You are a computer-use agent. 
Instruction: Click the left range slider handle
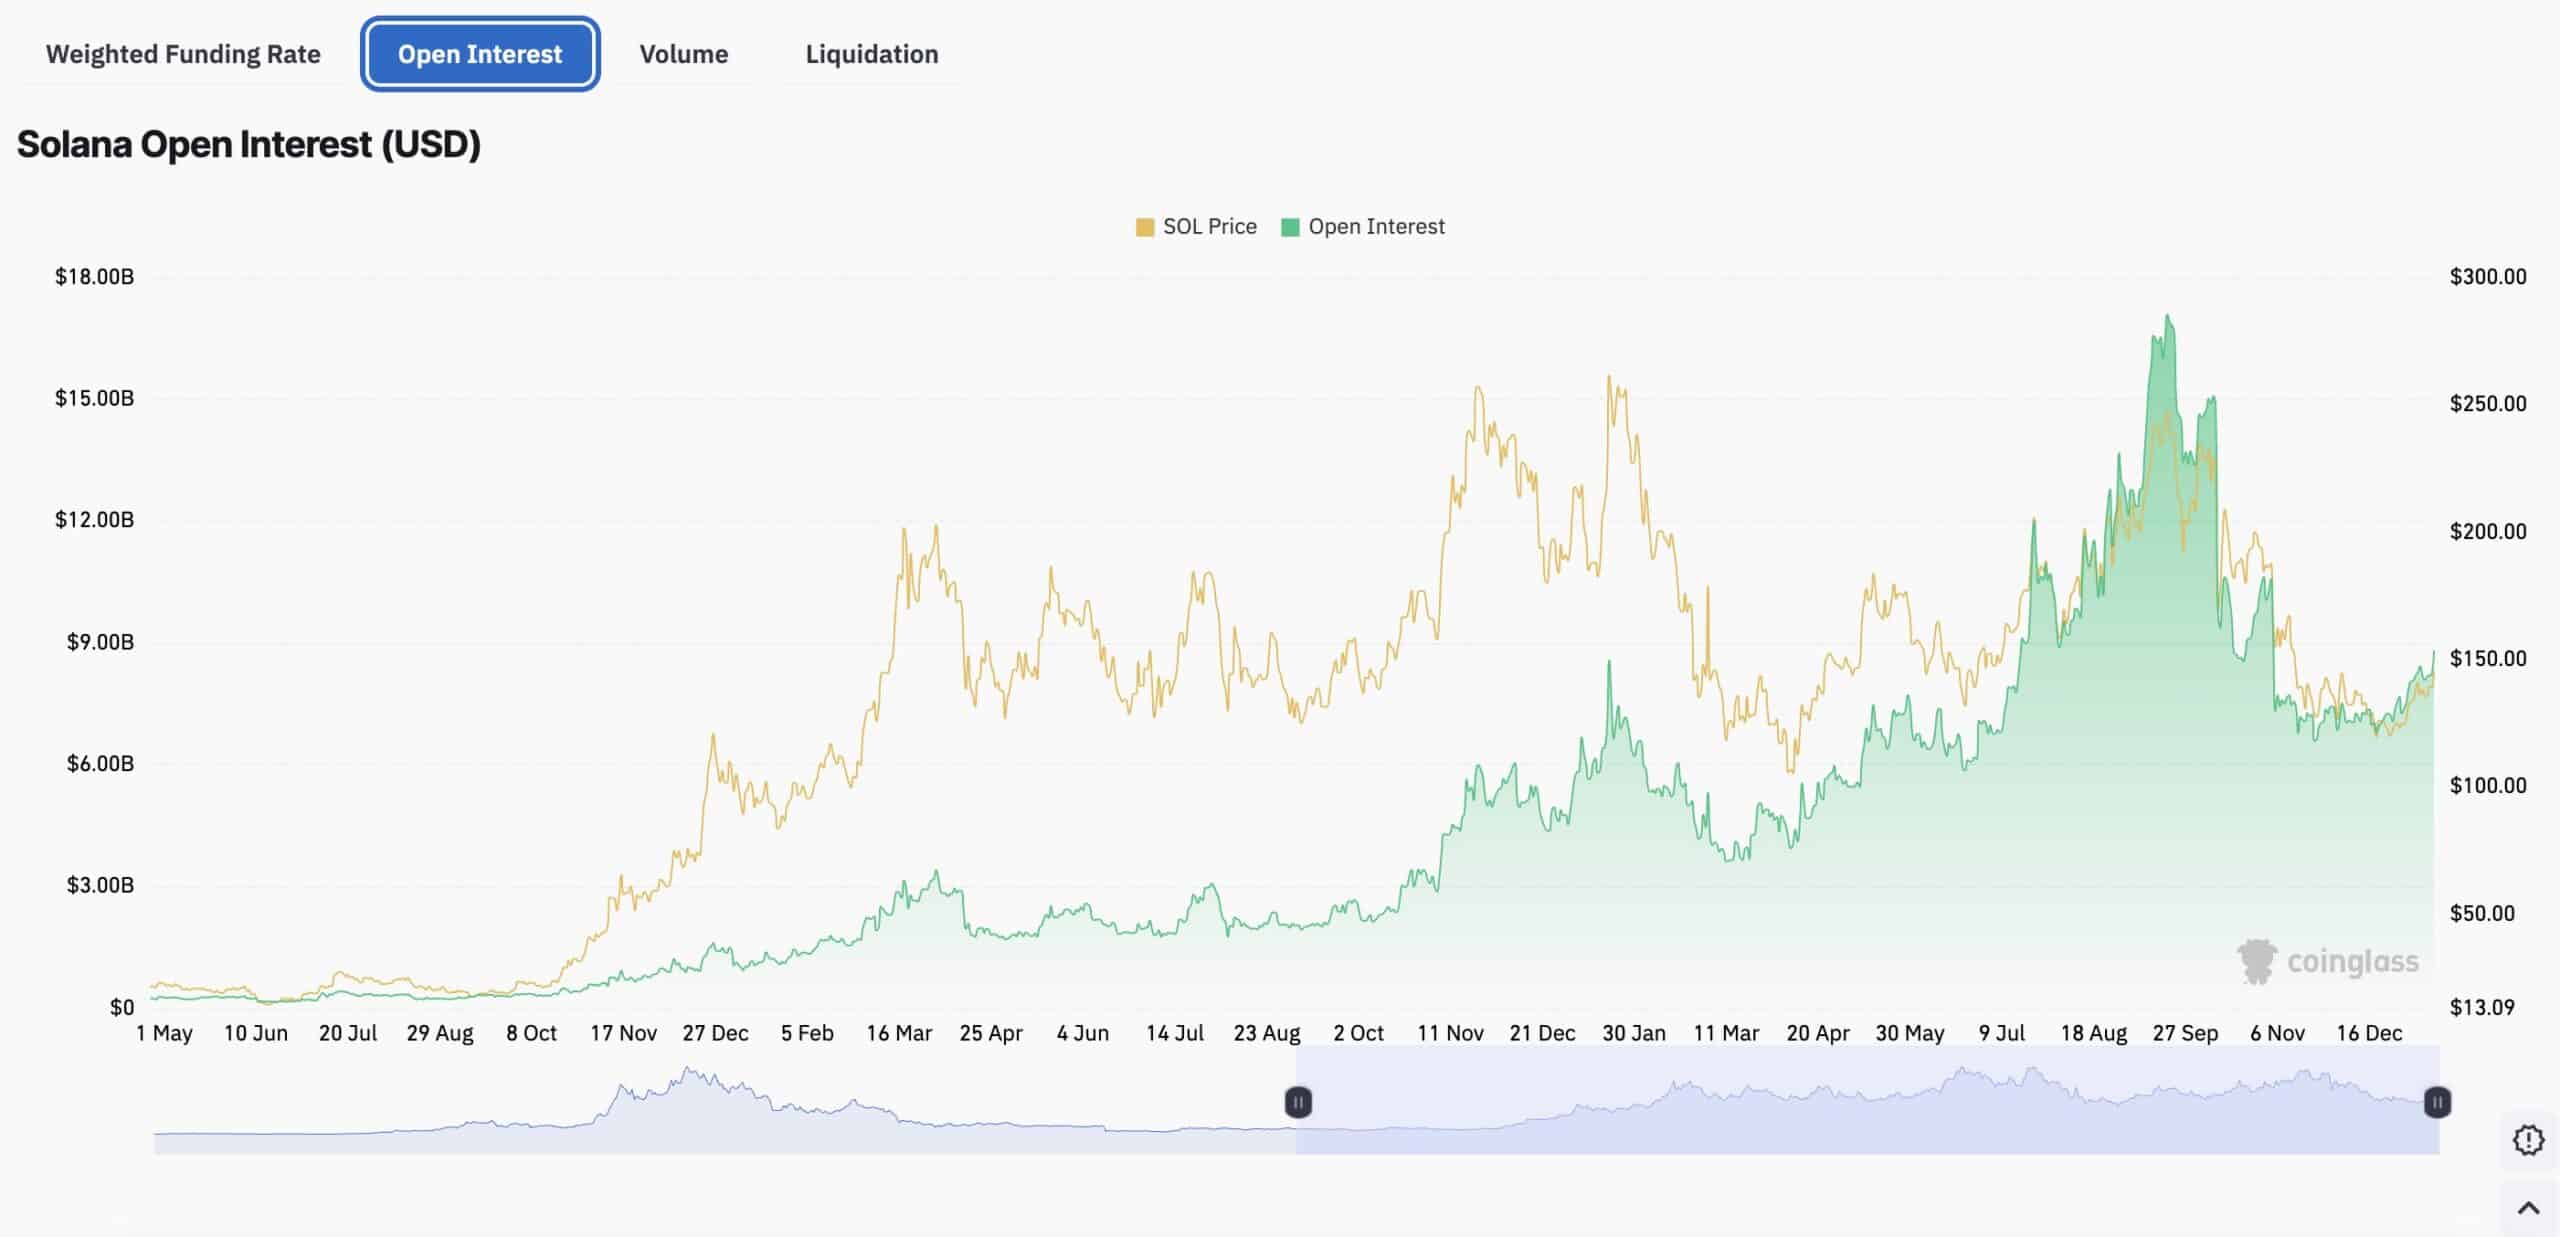click(x=1298, y=1102)
